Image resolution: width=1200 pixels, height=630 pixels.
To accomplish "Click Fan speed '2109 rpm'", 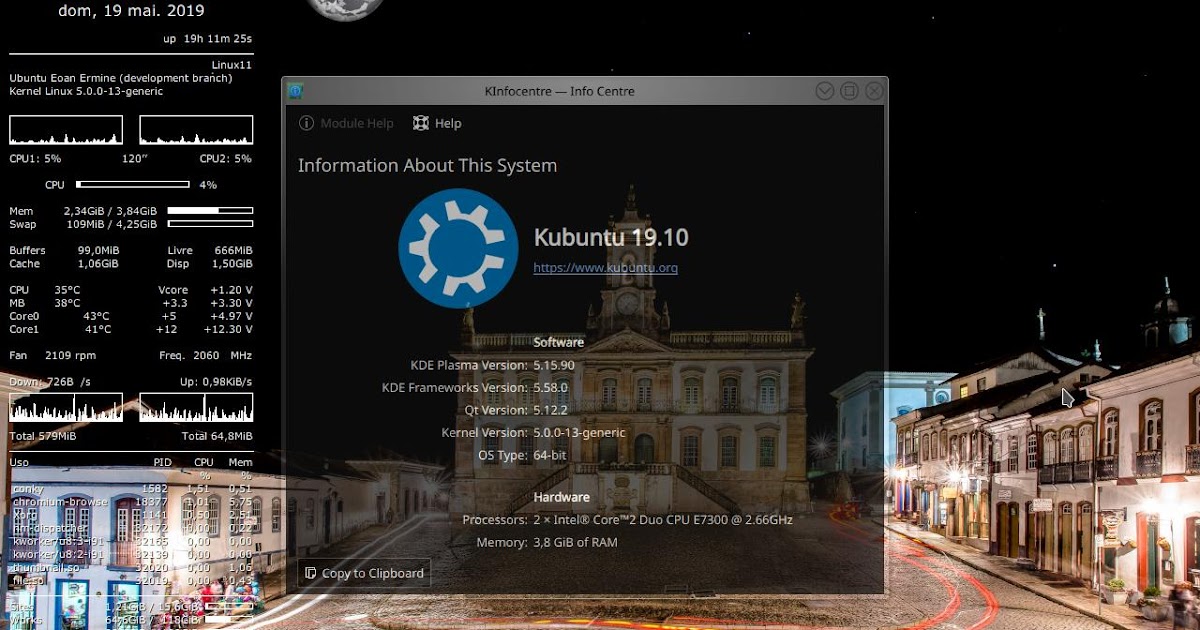I will click(x=71, y=355).
